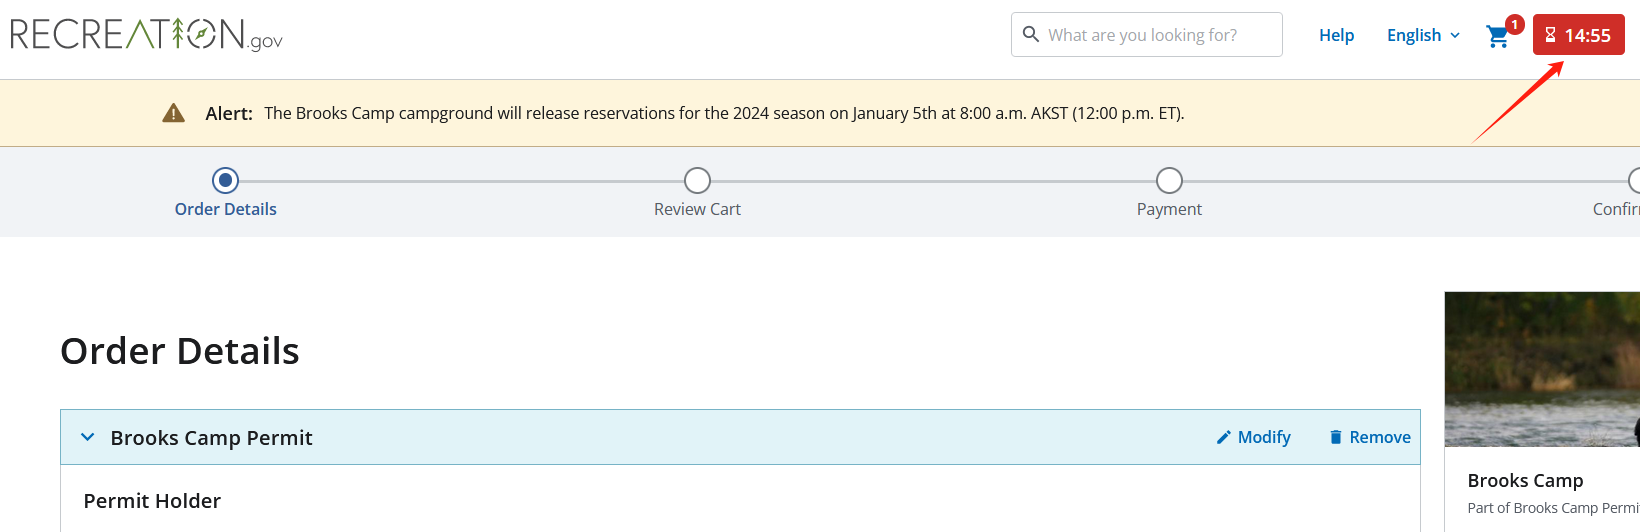Collapse the Brooks Camp Permit section
This screenshot has width=1640, height=532.
pyautogui.click(x=88, y=437)
